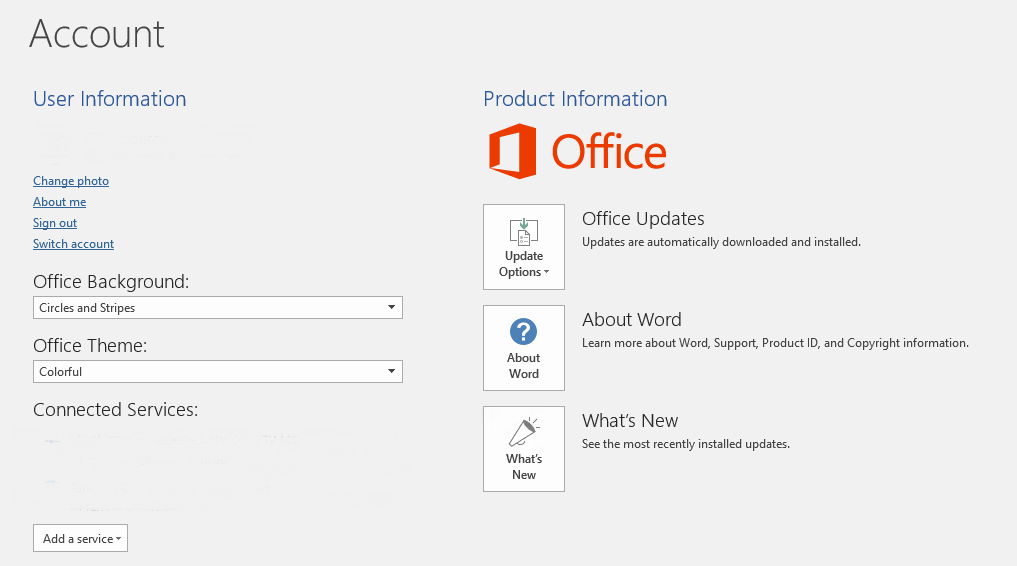
Task: Click the Office logo
Action: coord(577,151)
